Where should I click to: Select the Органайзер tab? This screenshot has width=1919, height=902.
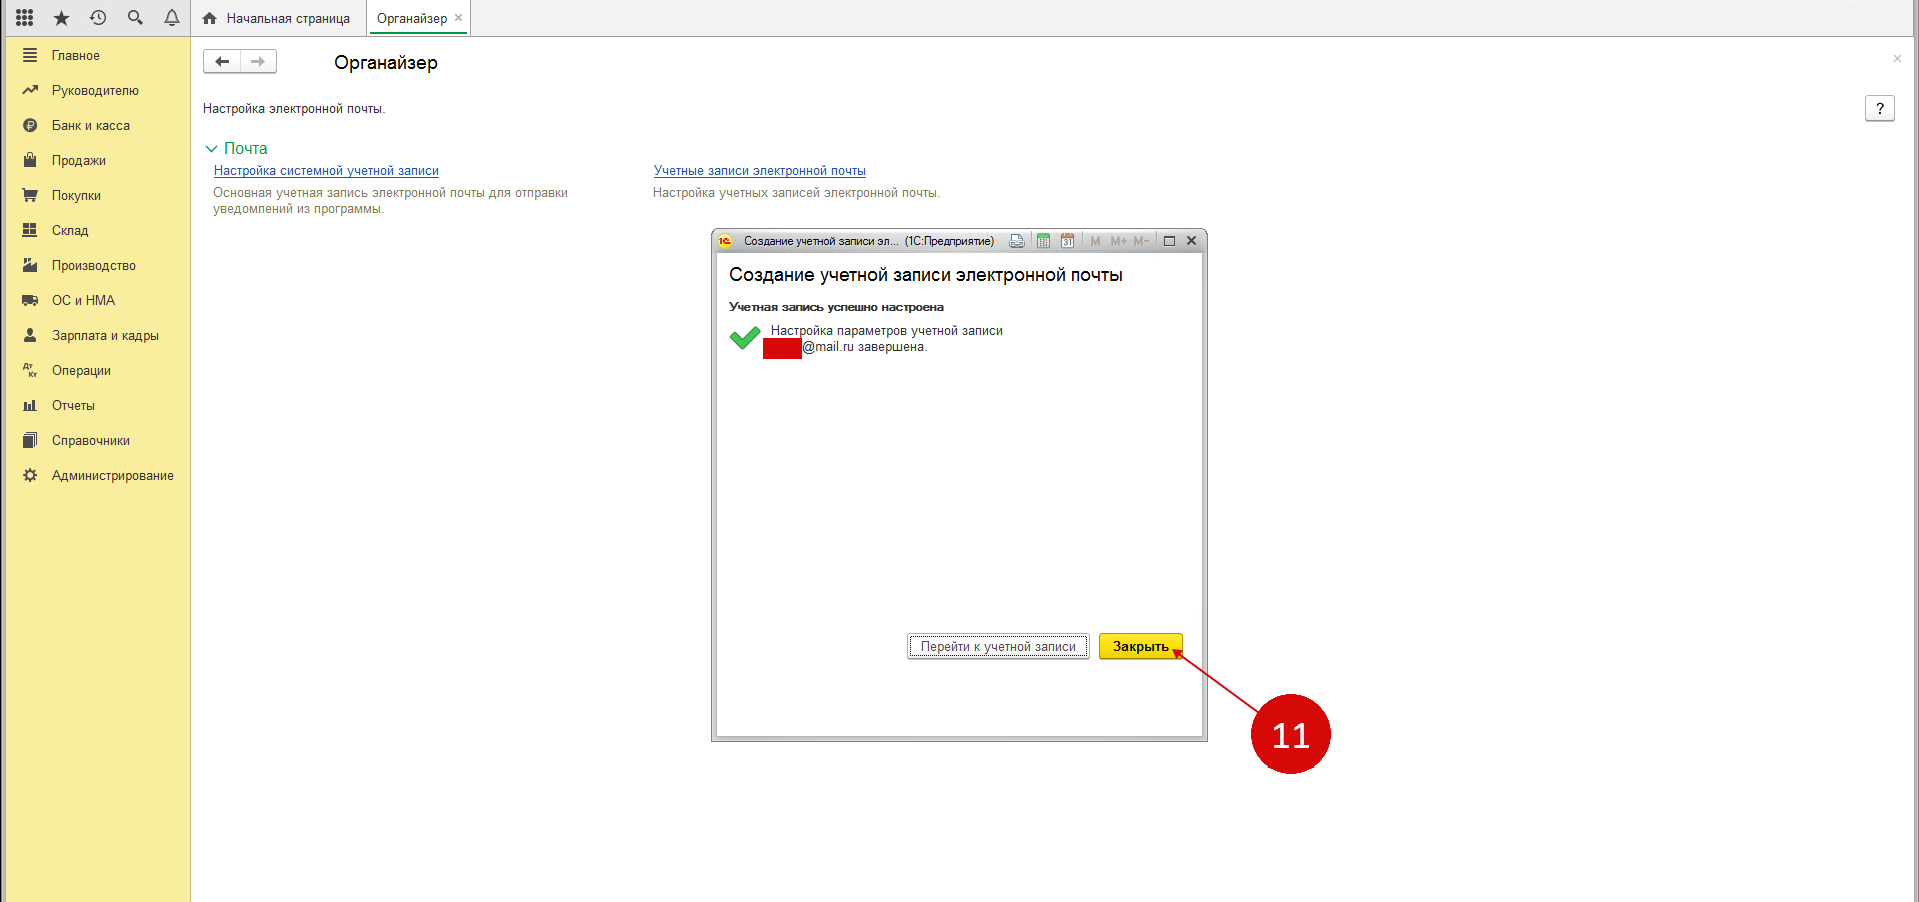(x=412, y=18)
